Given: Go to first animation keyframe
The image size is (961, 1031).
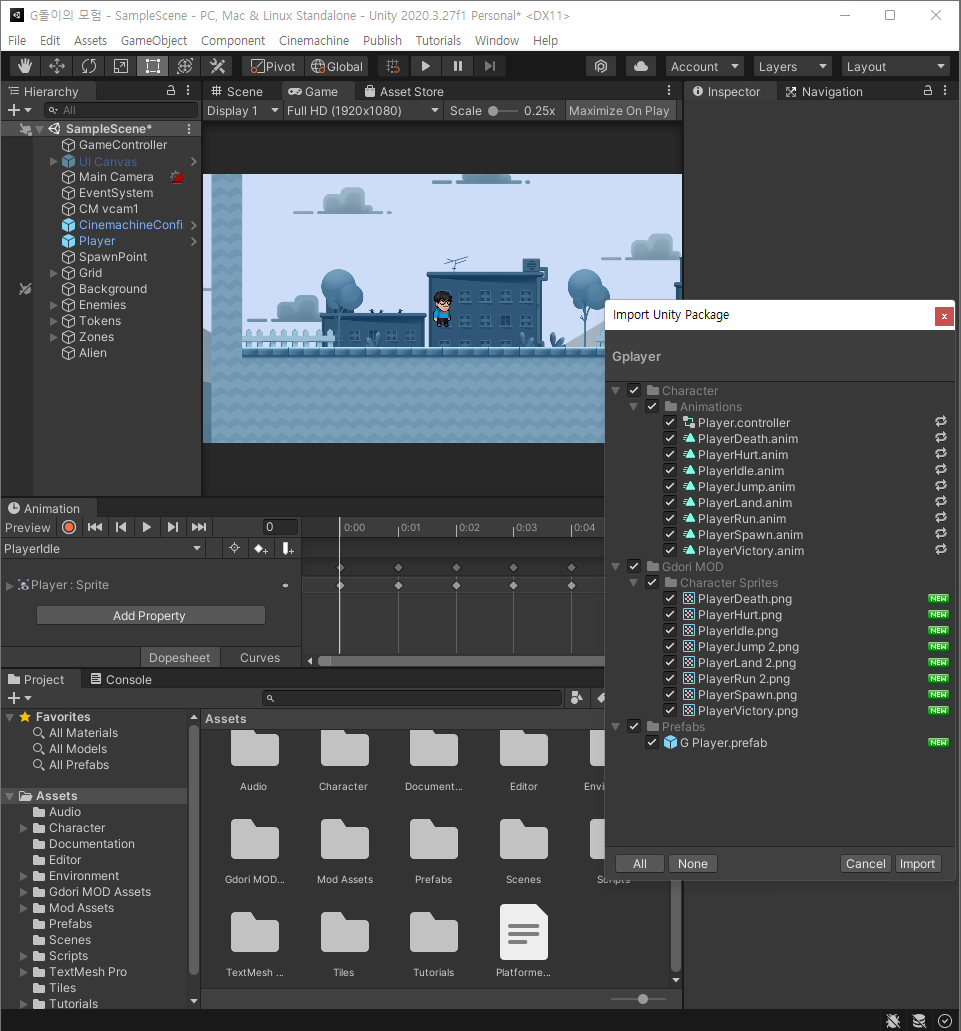Looking at the screenshot, I should coord(95,527).
